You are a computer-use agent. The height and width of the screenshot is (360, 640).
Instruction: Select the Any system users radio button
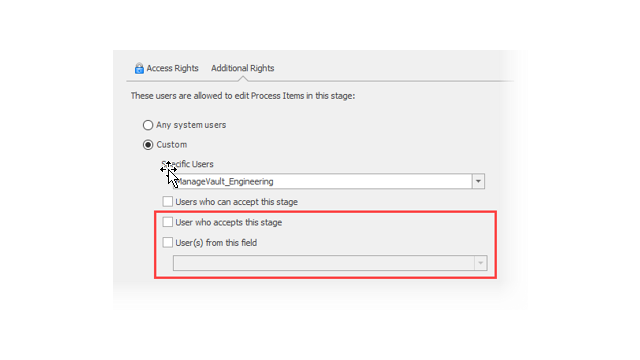pos(148,125)
